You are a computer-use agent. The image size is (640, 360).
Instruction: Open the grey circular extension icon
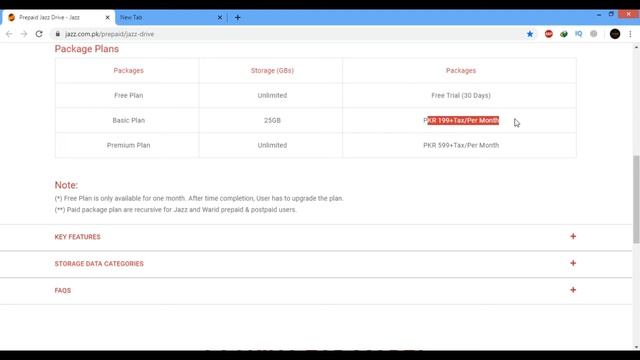click(593, 34)
